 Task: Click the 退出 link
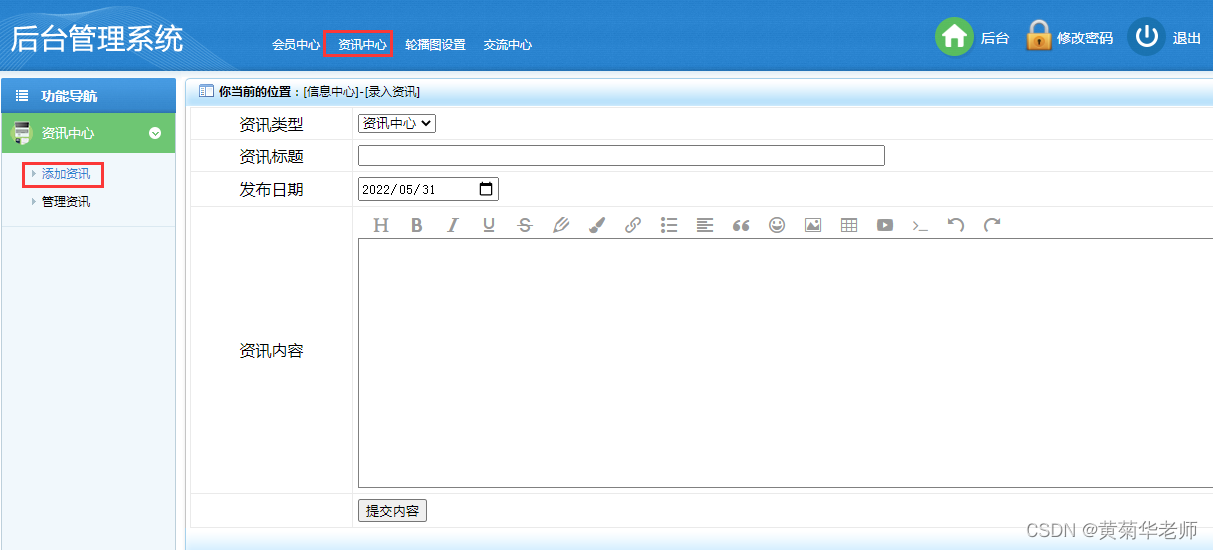(1187, 38)
